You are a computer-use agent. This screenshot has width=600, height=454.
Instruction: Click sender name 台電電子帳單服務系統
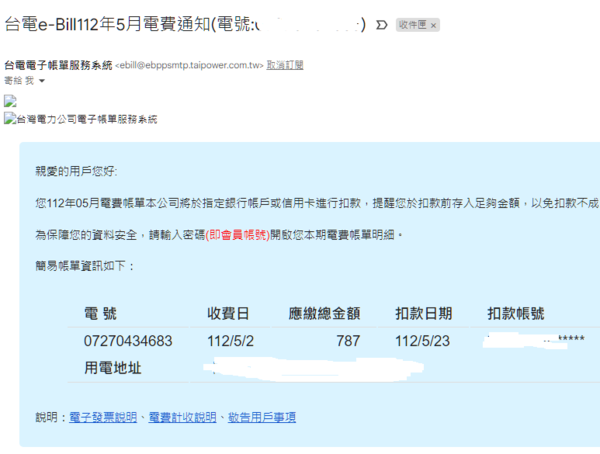point(59,65)
